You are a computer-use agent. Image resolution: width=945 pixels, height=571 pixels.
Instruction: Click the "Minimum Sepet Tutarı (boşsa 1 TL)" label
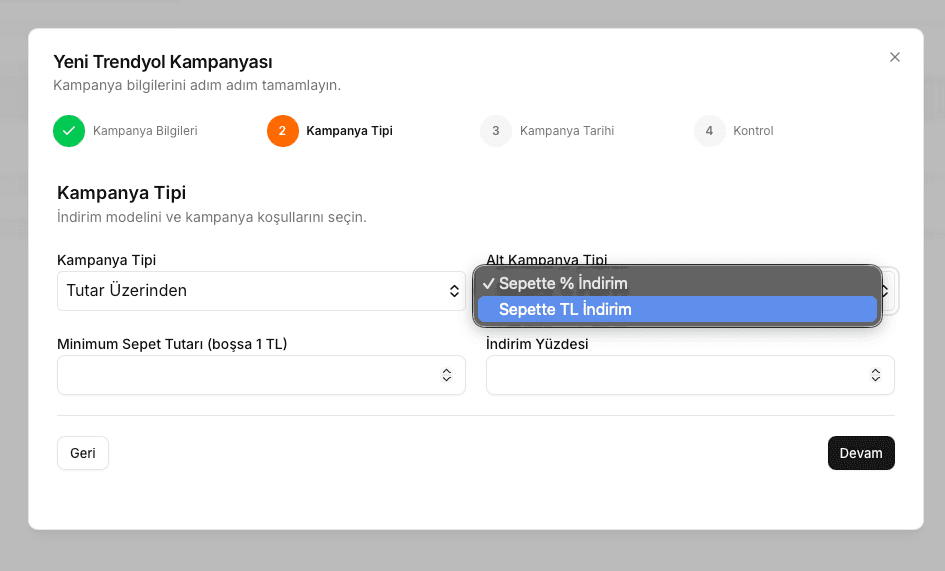(172, 344)
